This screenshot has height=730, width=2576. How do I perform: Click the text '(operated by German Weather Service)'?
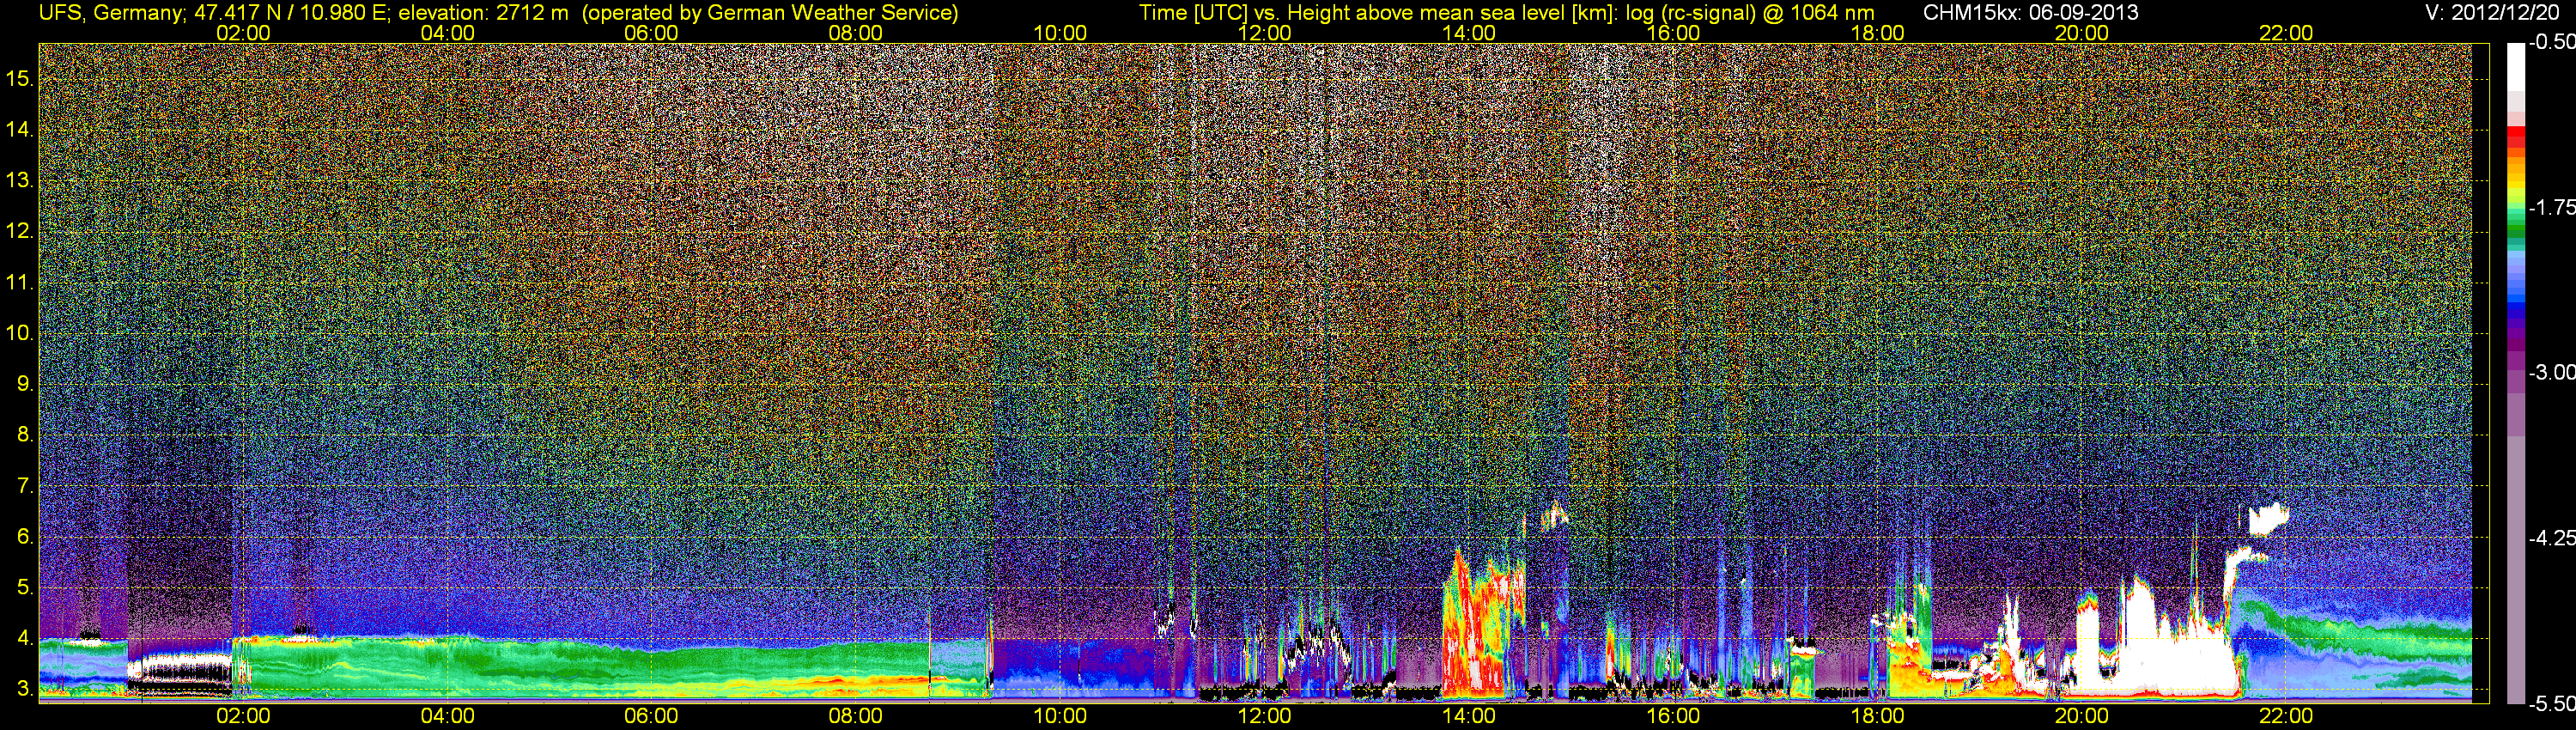click(770, 13)
